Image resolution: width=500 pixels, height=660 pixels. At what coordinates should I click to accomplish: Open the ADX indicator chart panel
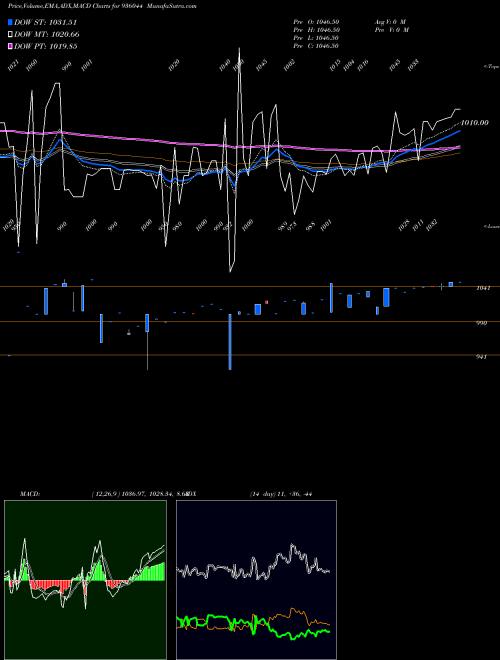256,580
